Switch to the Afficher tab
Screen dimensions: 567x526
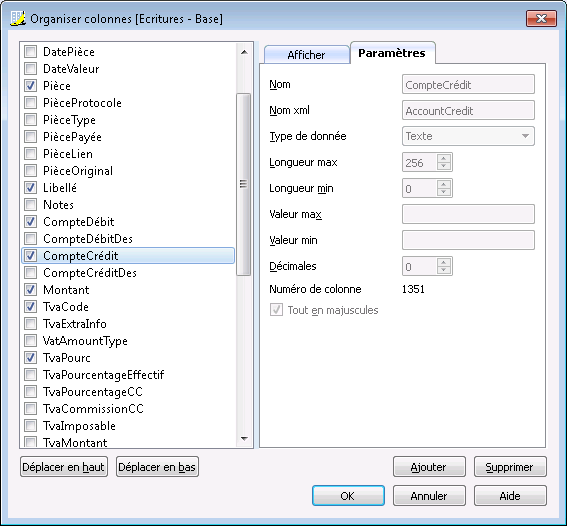(306, 55)
